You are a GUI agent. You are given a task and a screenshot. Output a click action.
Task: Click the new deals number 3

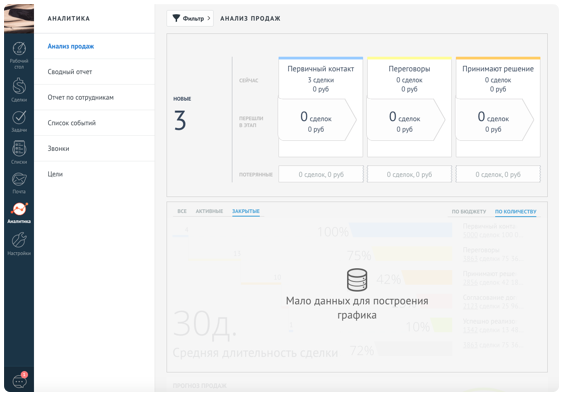click(180, 120)
